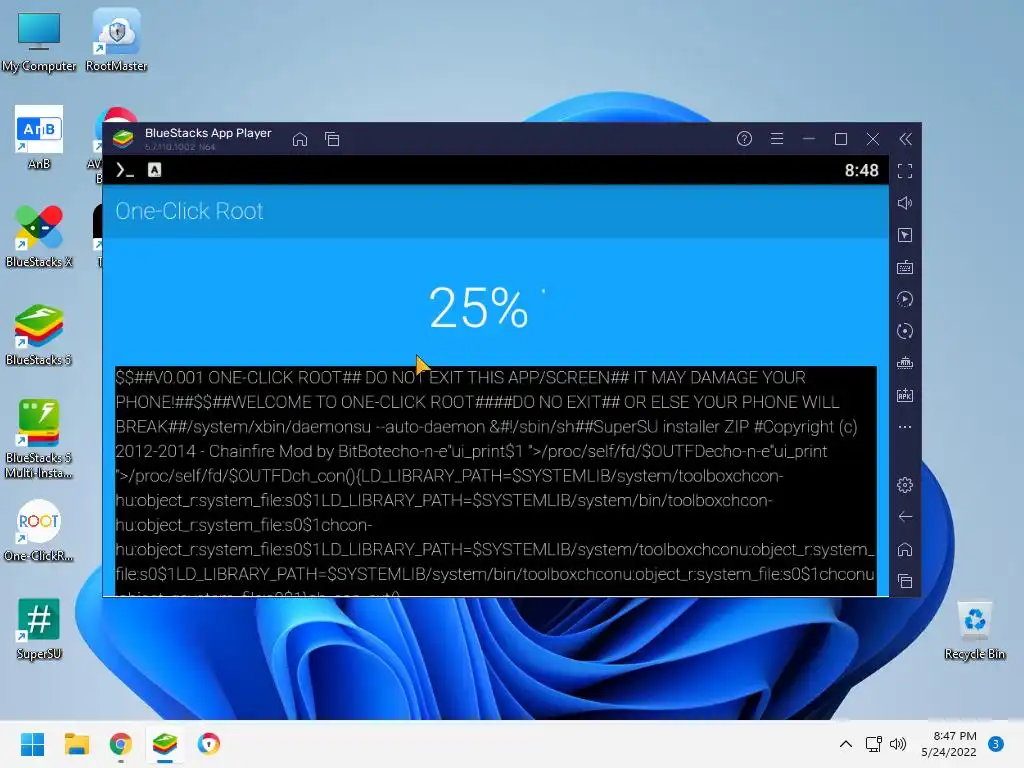The height and width of the screenshot is (768, 1024).
Task: Click the Android back arrow in sidebar
Action: point(905,517)
